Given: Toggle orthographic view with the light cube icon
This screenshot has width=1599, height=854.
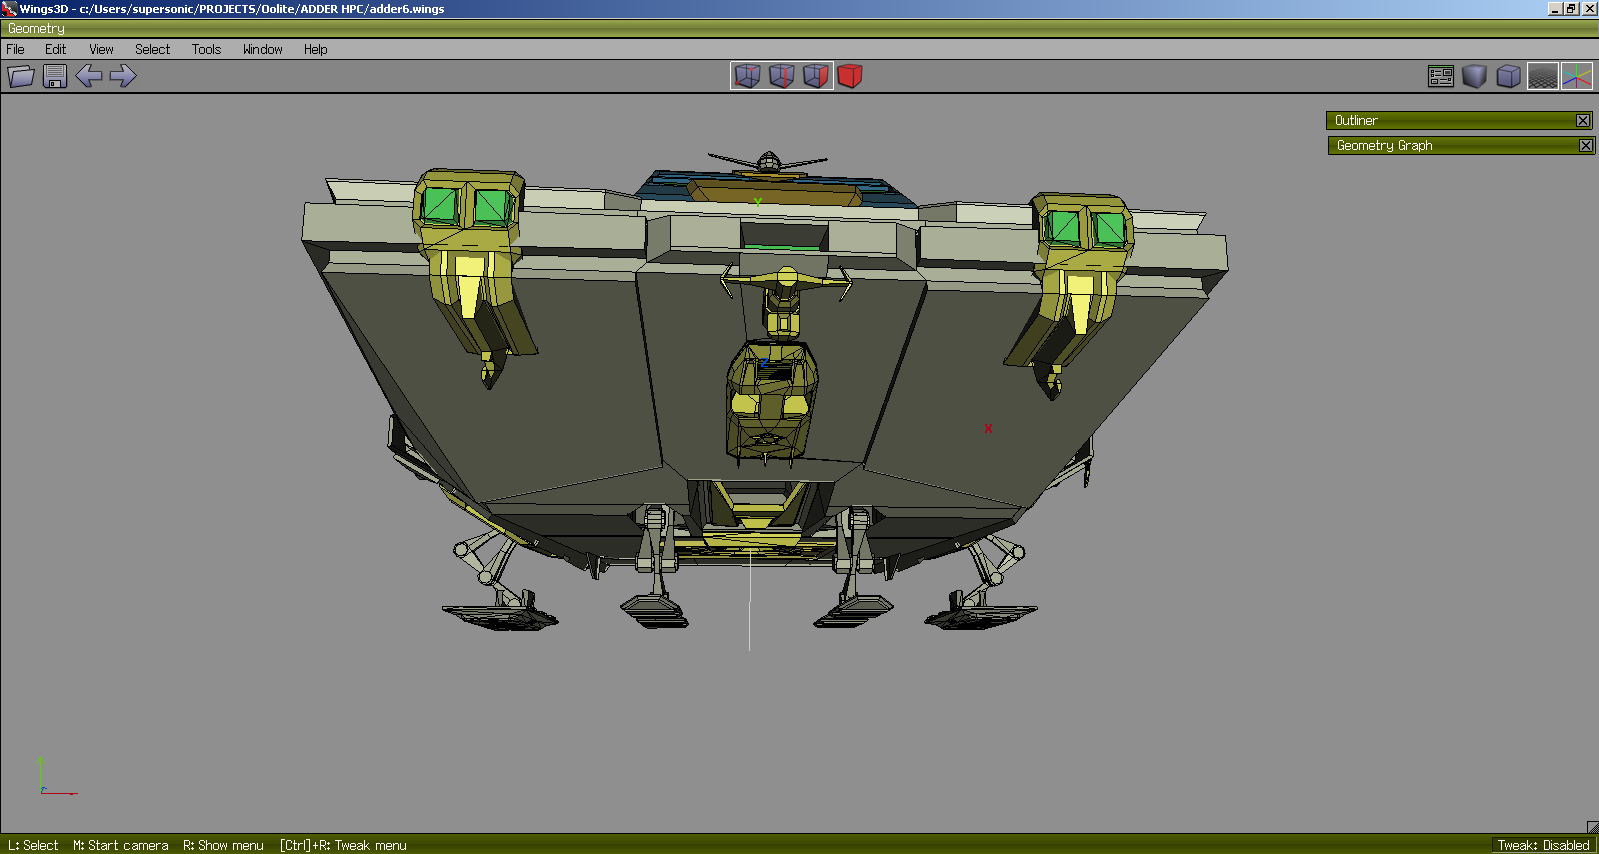Looking at the screenshot, I should [x=1509, y=76].
